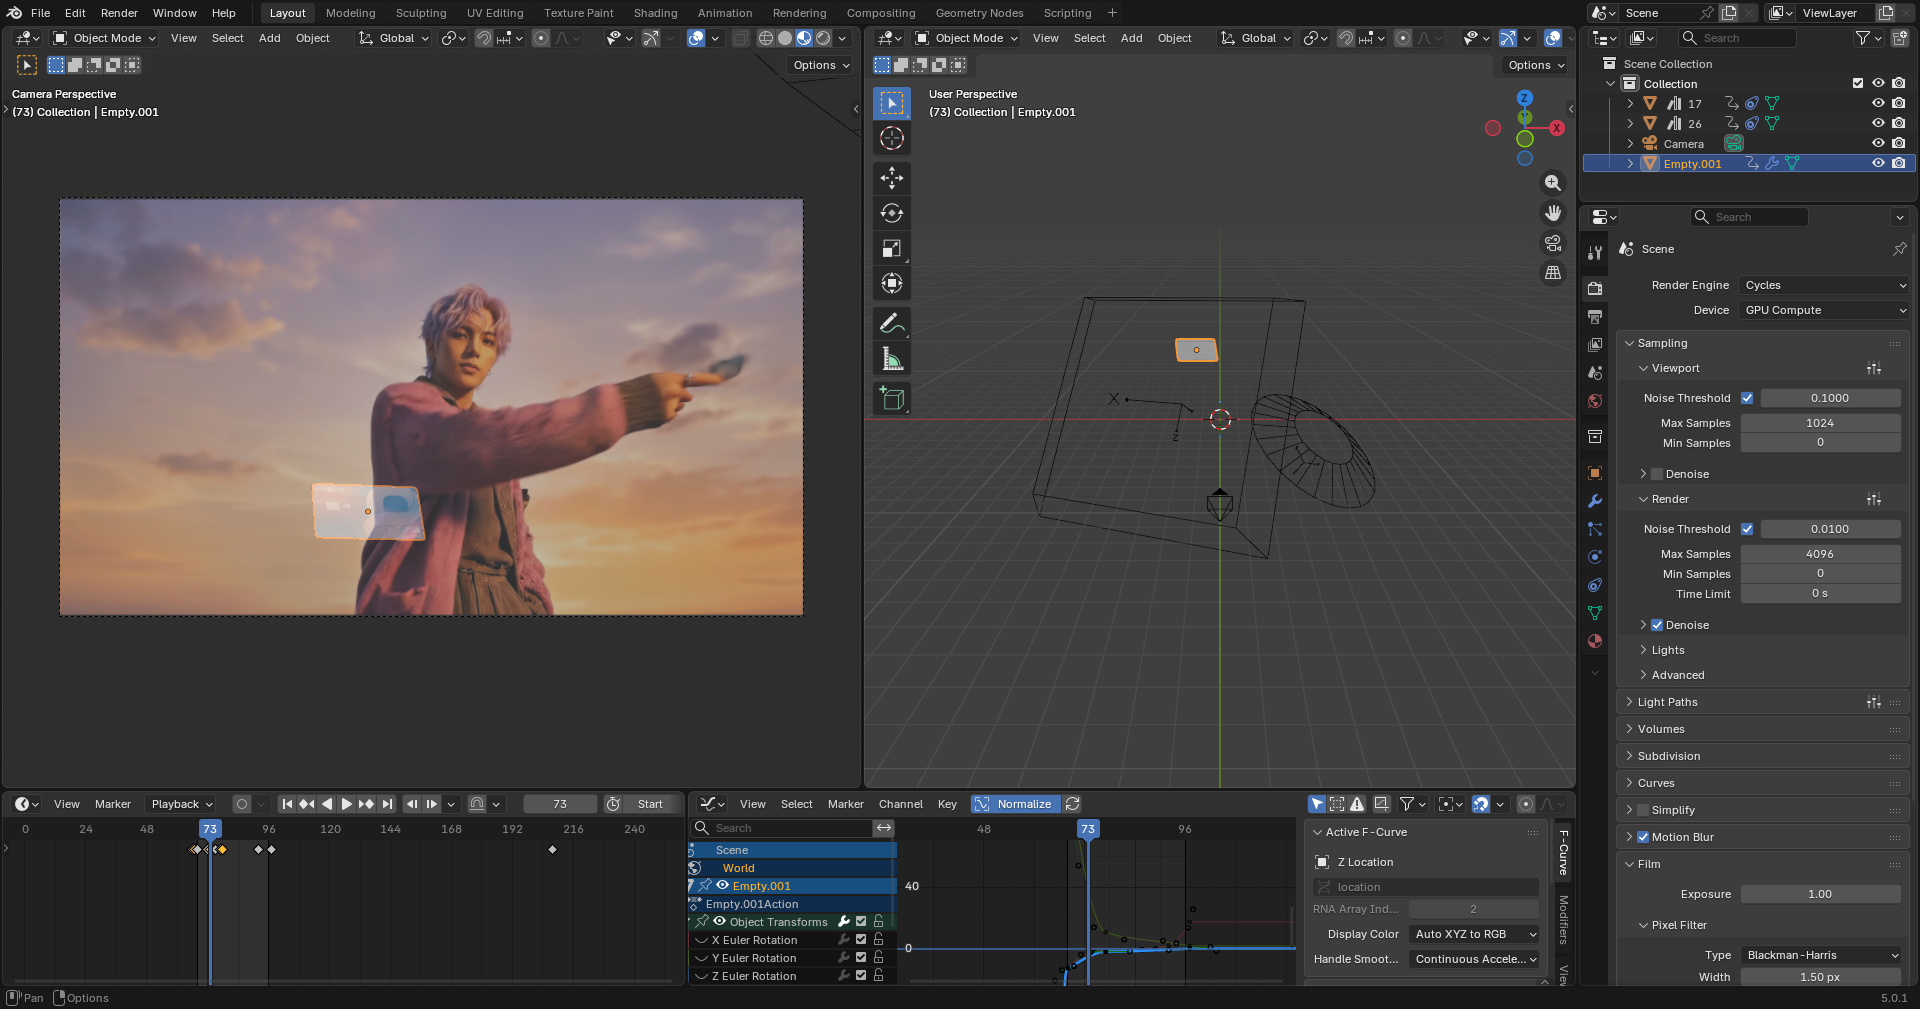Switch to Shading workspace tab

click(655, 13)
